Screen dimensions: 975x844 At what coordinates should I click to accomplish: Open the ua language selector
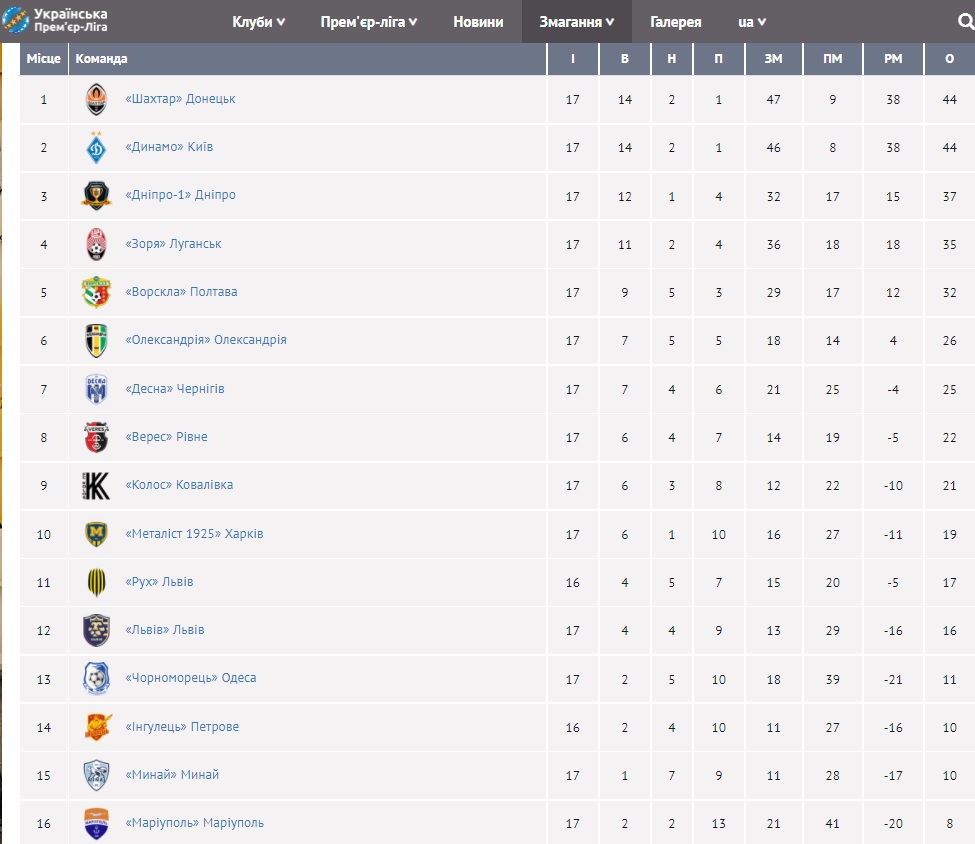751,22
